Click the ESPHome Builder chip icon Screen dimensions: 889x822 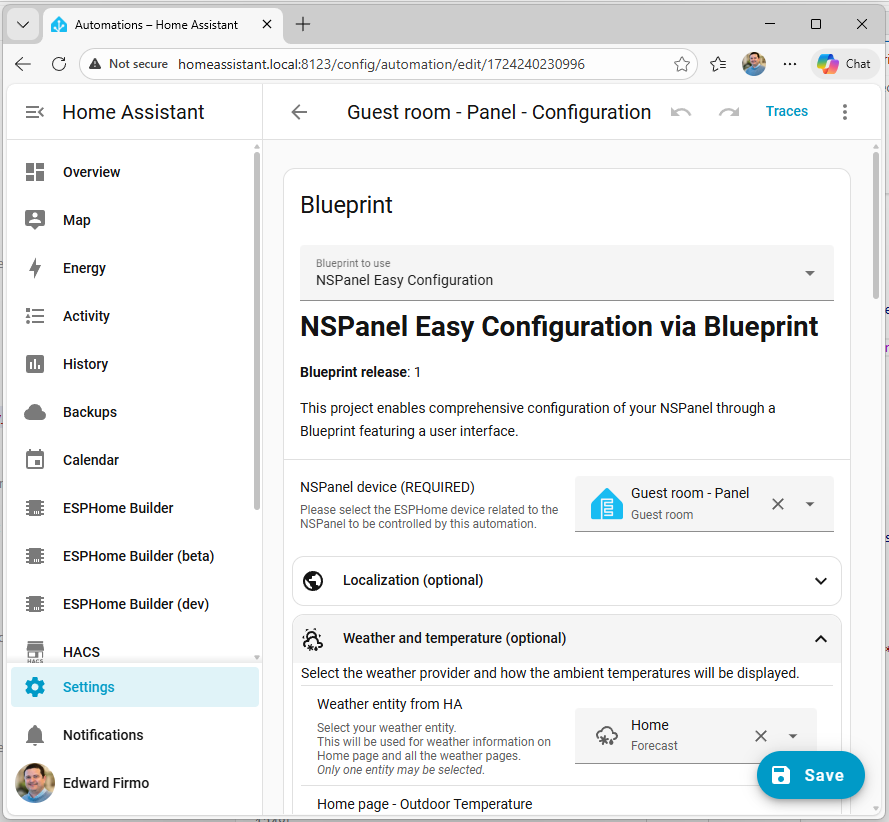click(x=35, y=508)
